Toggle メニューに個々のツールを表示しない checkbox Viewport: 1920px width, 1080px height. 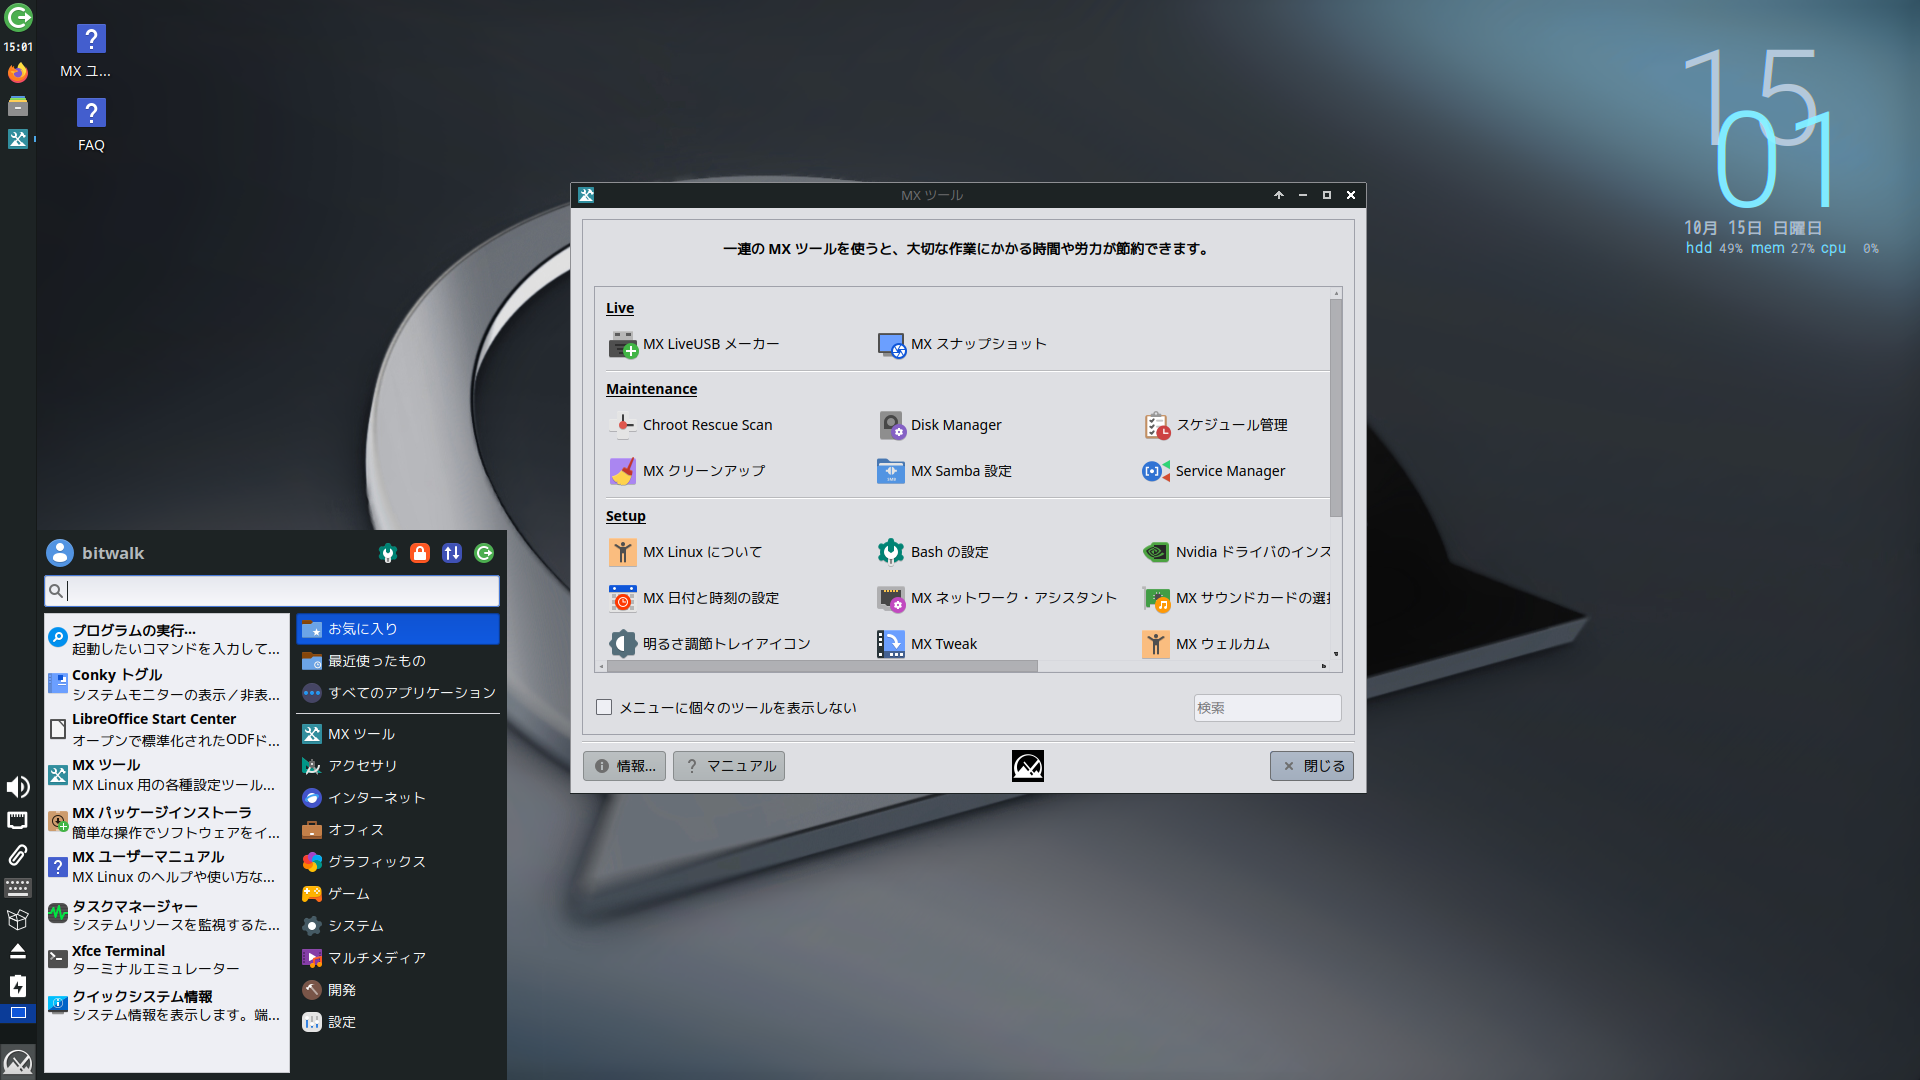coord(604,708)
